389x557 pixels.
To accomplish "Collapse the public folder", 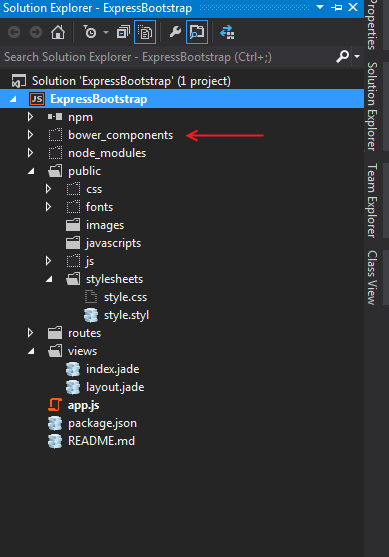I will (x=31, y=171).
